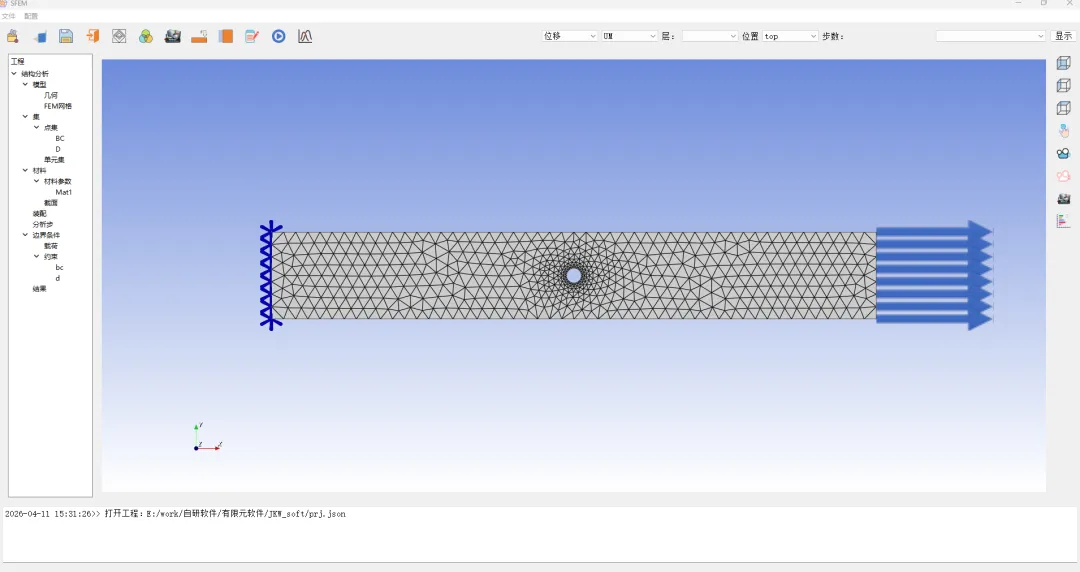Select 单元集 in the project tree
1080x572 pixels.
pos(54,159)
